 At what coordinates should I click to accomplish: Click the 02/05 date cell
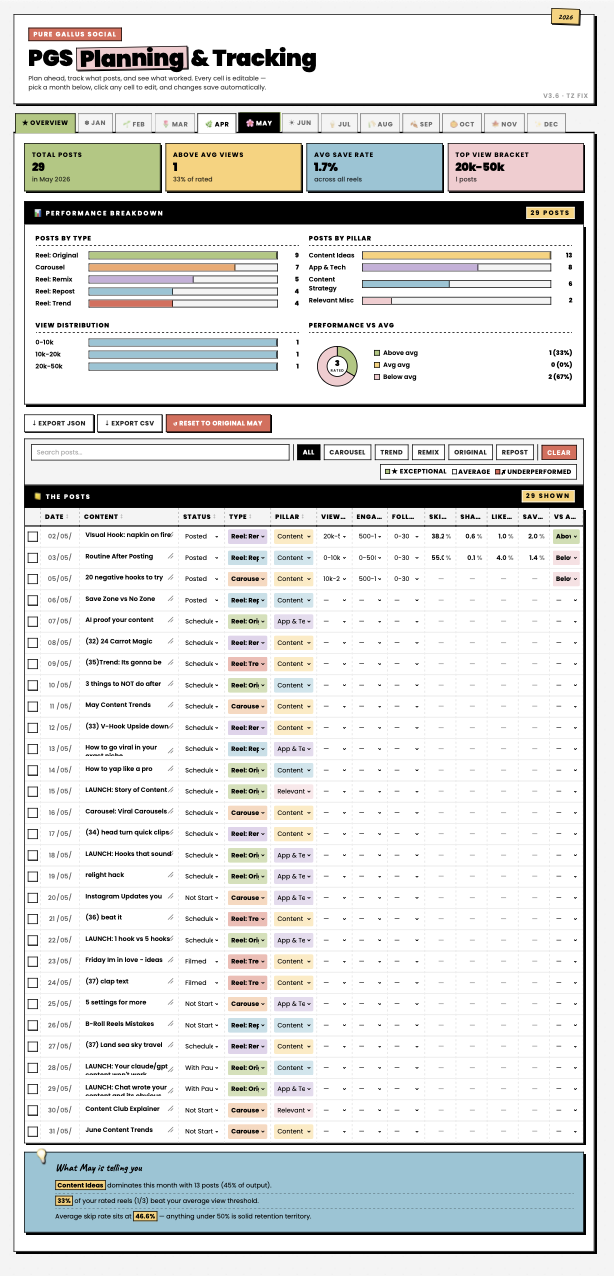[59, 536]
